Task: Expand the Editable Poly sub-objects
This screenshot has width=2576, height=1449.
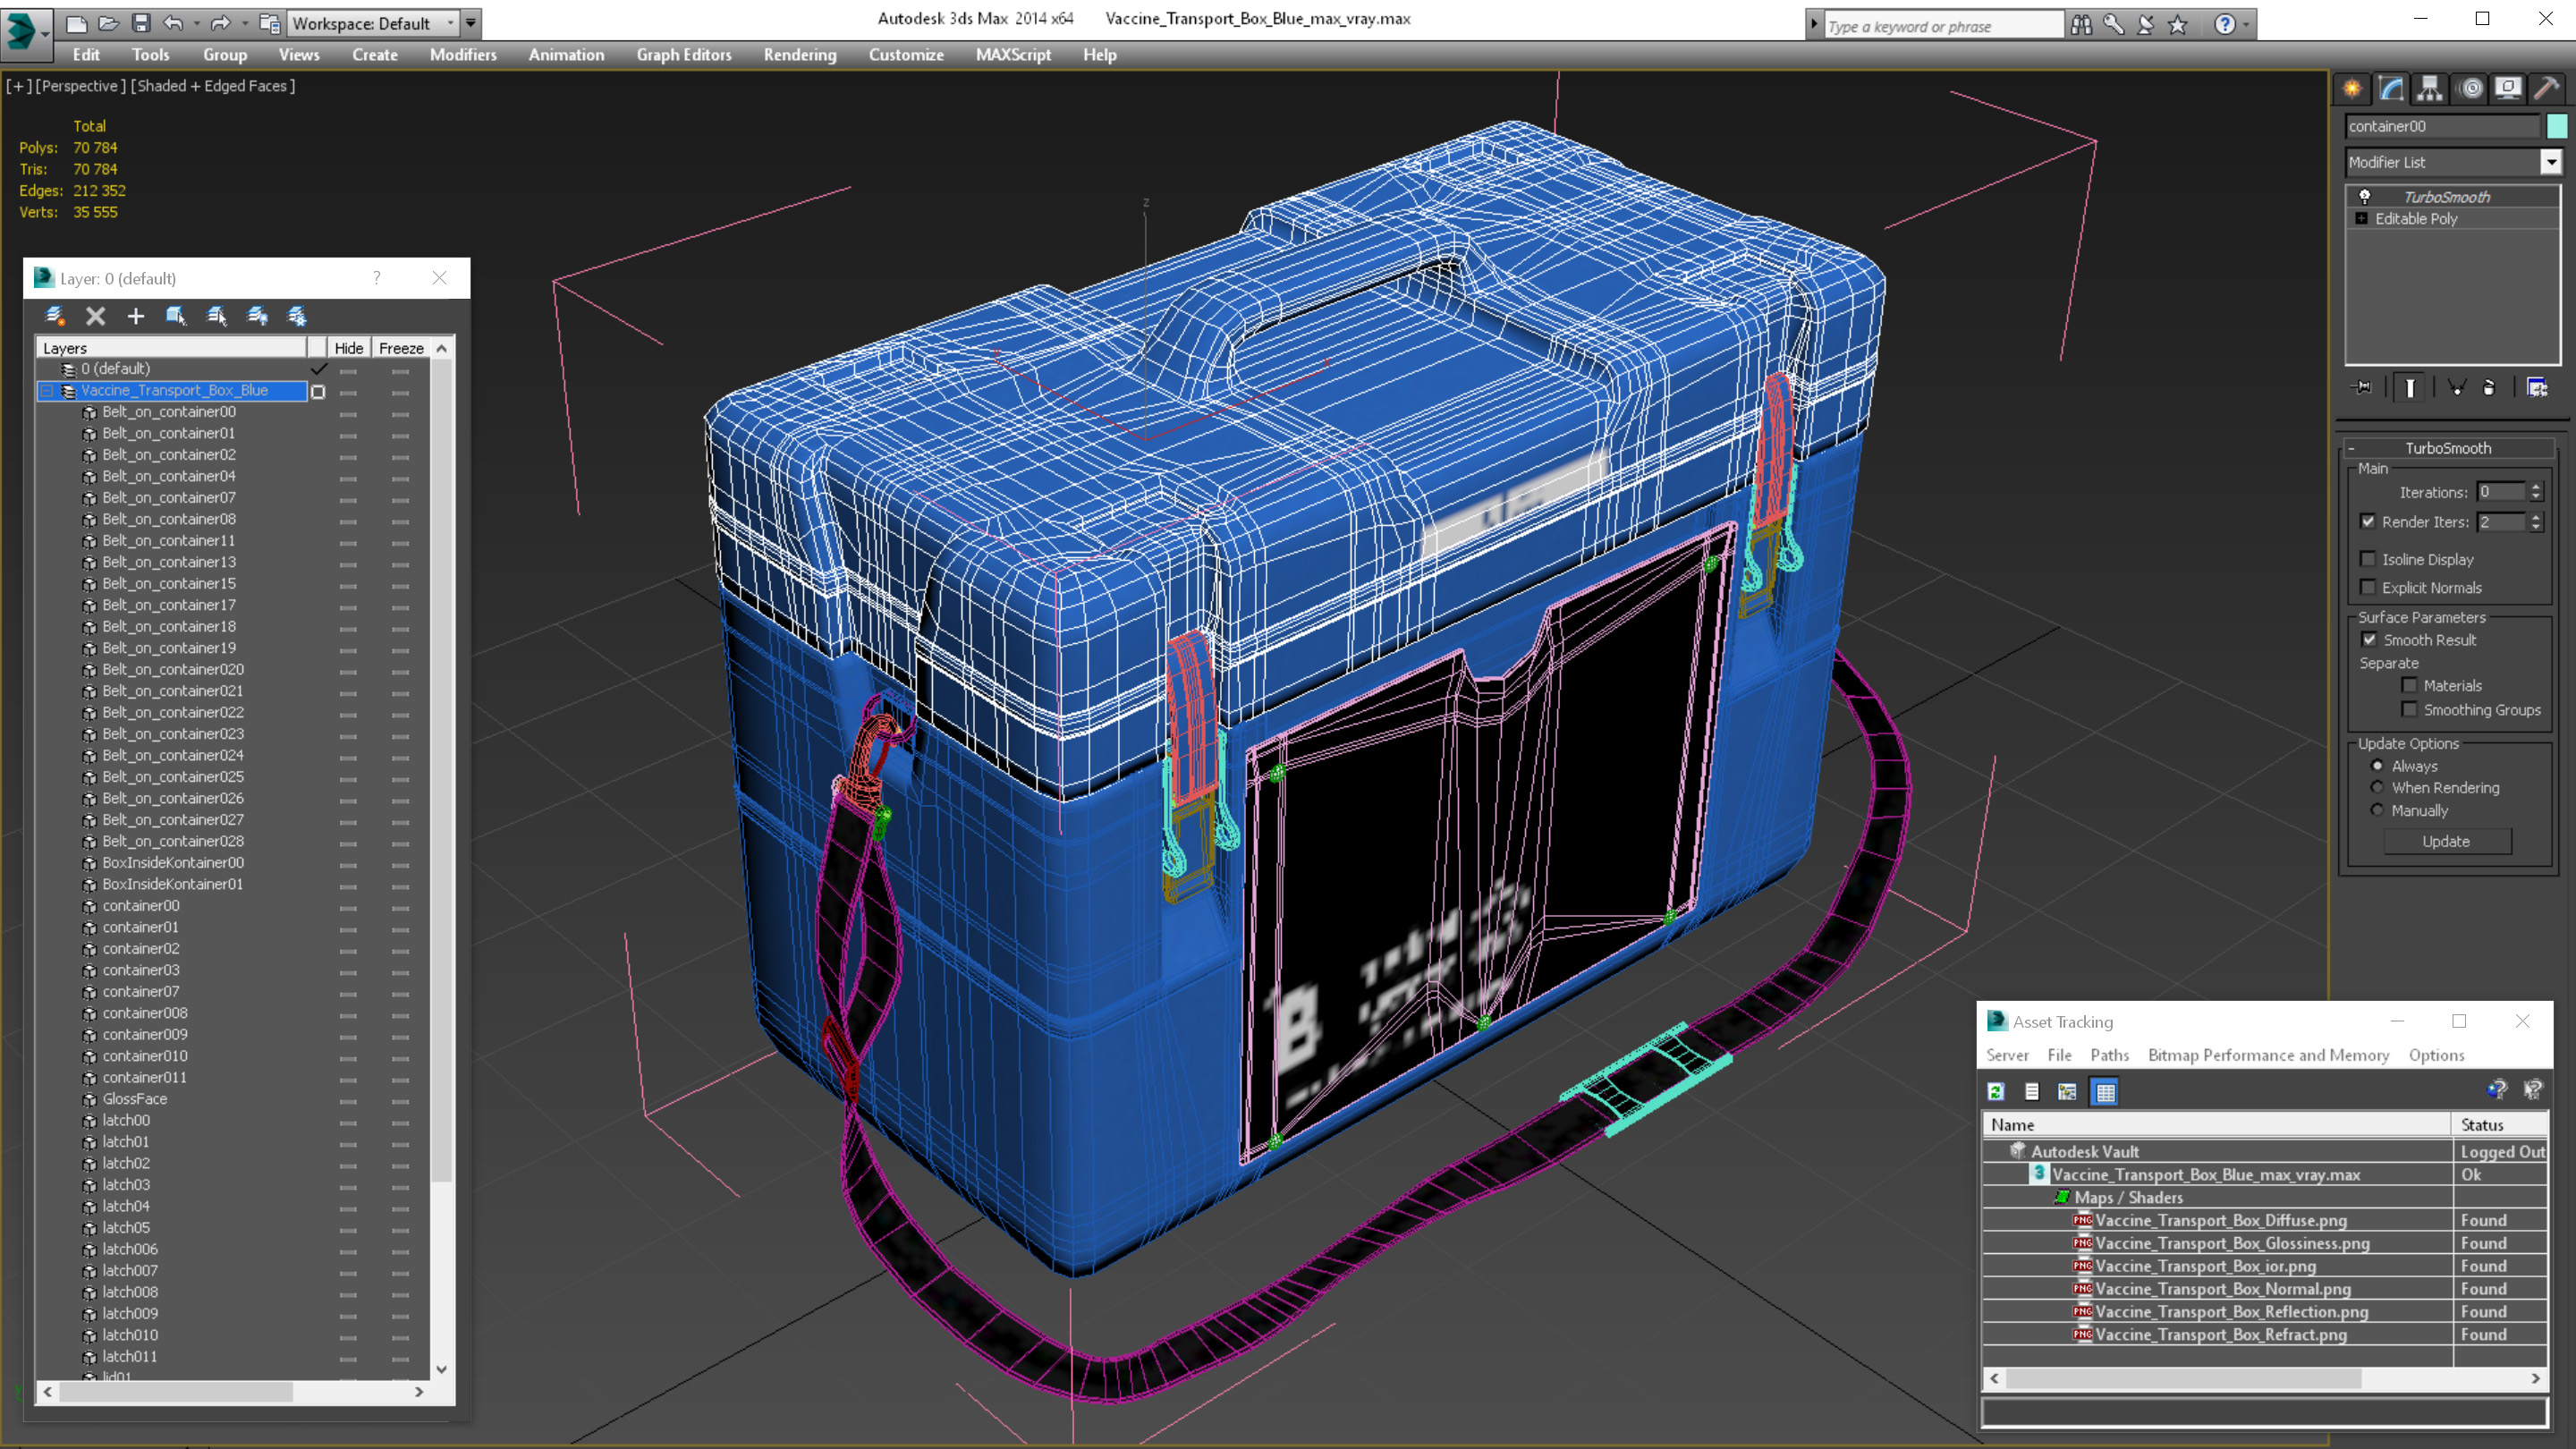Action: coord(2361,219)
